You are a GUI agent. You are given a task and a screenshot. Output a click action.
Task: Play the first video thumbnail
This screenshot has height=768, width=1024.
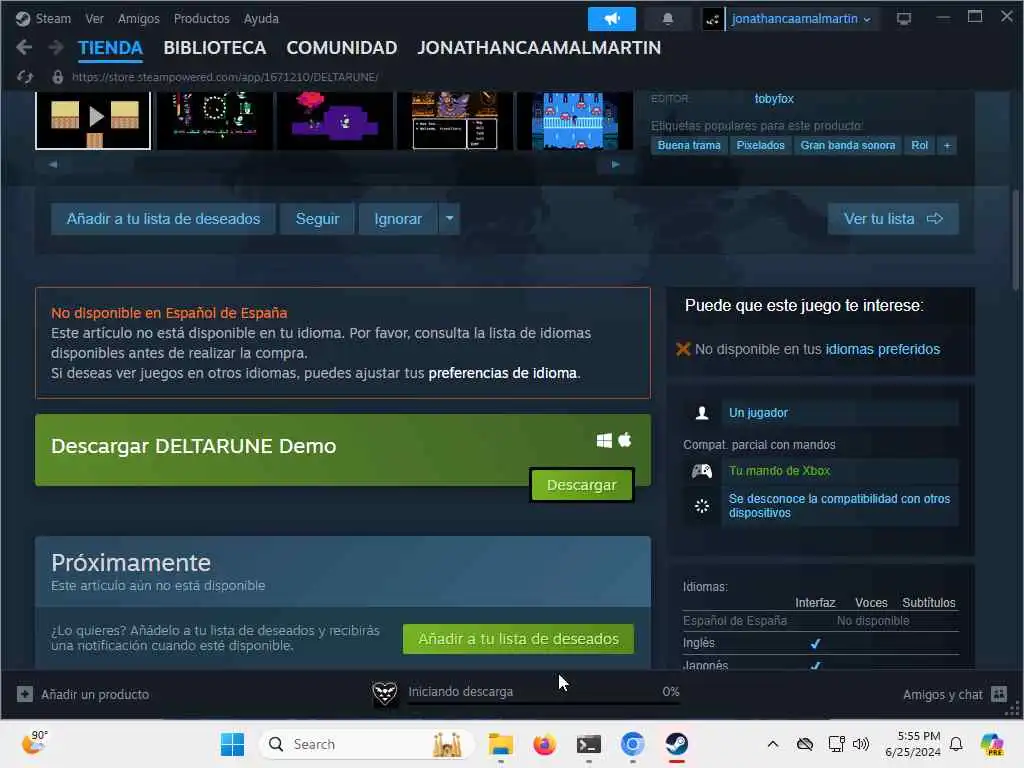pos(93,120)
